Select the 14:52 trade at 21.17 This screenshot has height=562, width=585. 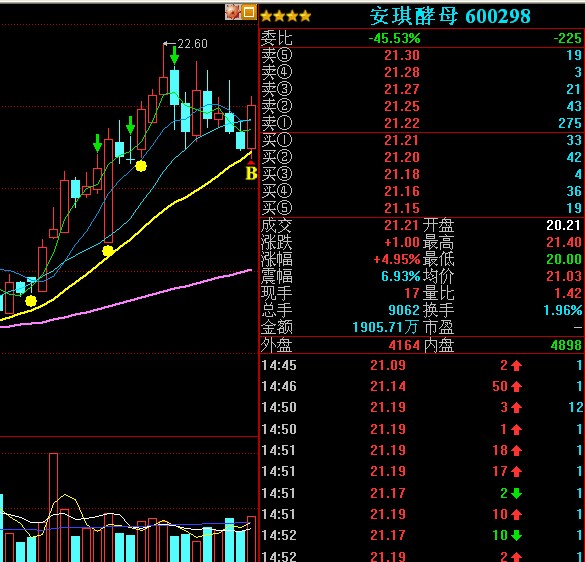pos(421,536)
